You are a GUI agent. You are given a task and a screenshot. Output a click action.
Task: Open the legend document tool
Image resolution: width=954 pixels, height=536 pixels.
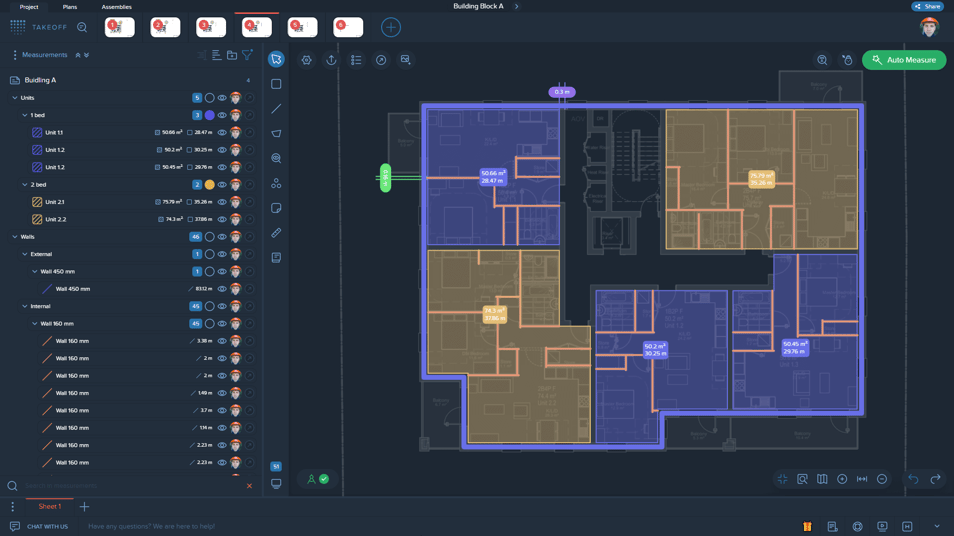(x=276, y=257)
